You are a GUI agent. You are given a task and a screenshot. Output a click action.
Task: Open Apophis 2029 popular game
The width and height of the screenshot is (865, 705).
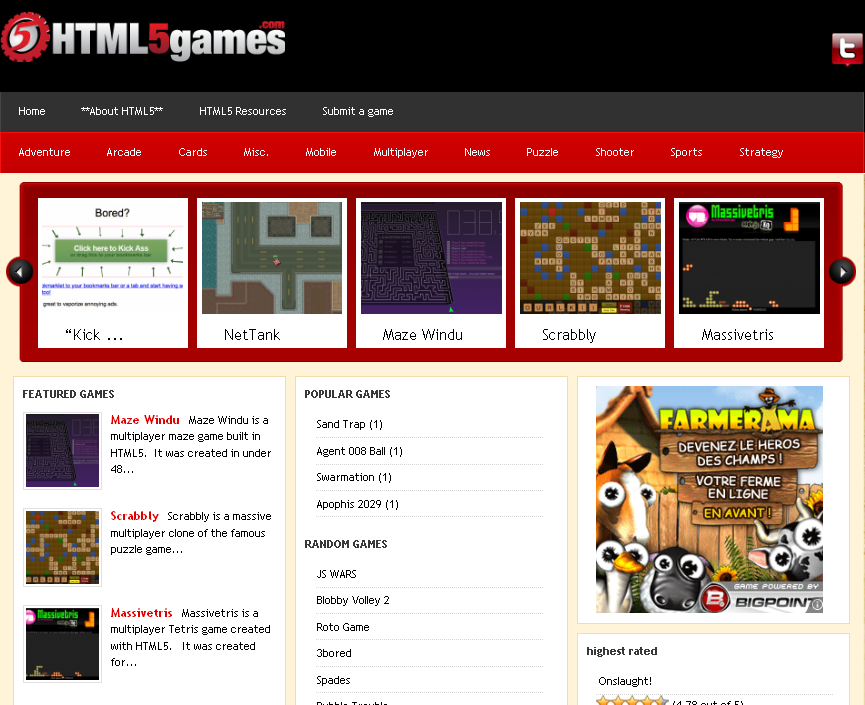357,504
